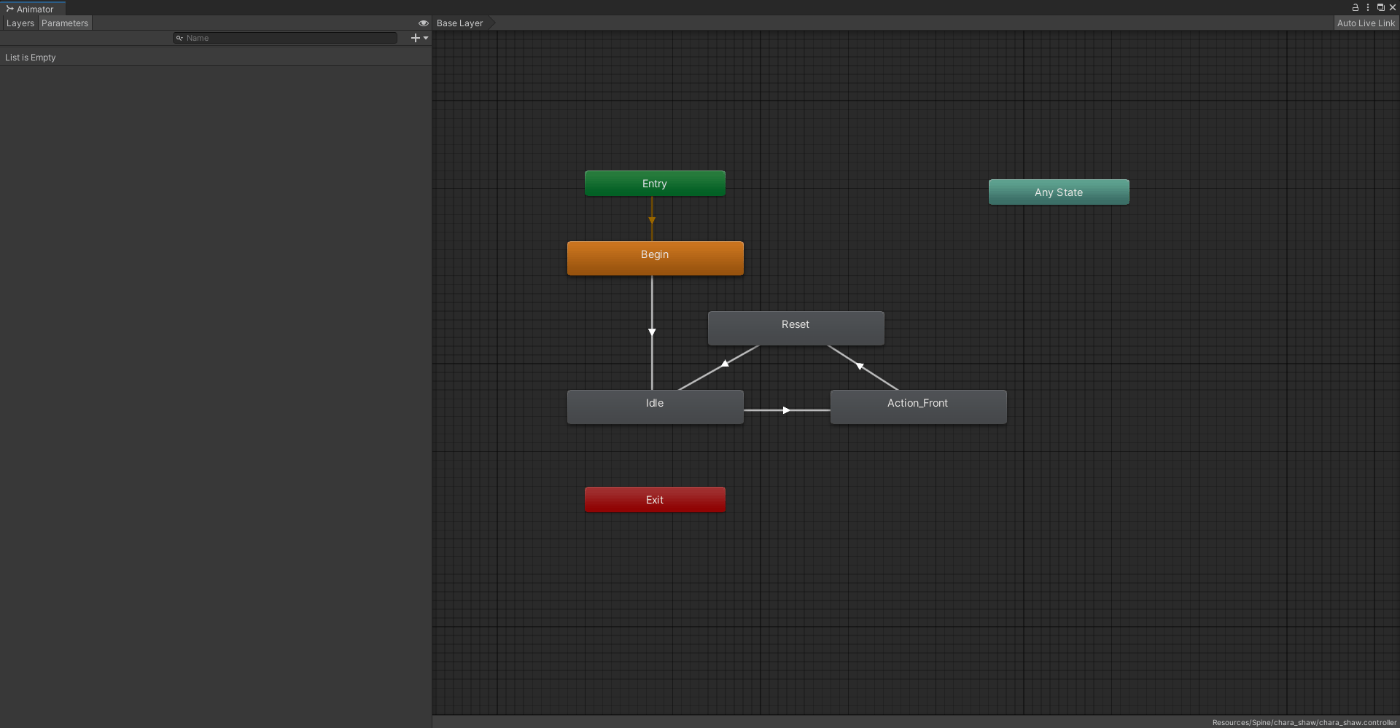
Task: Toggle the eye icon to hide the side panel
Action: [x=423, y=23]
